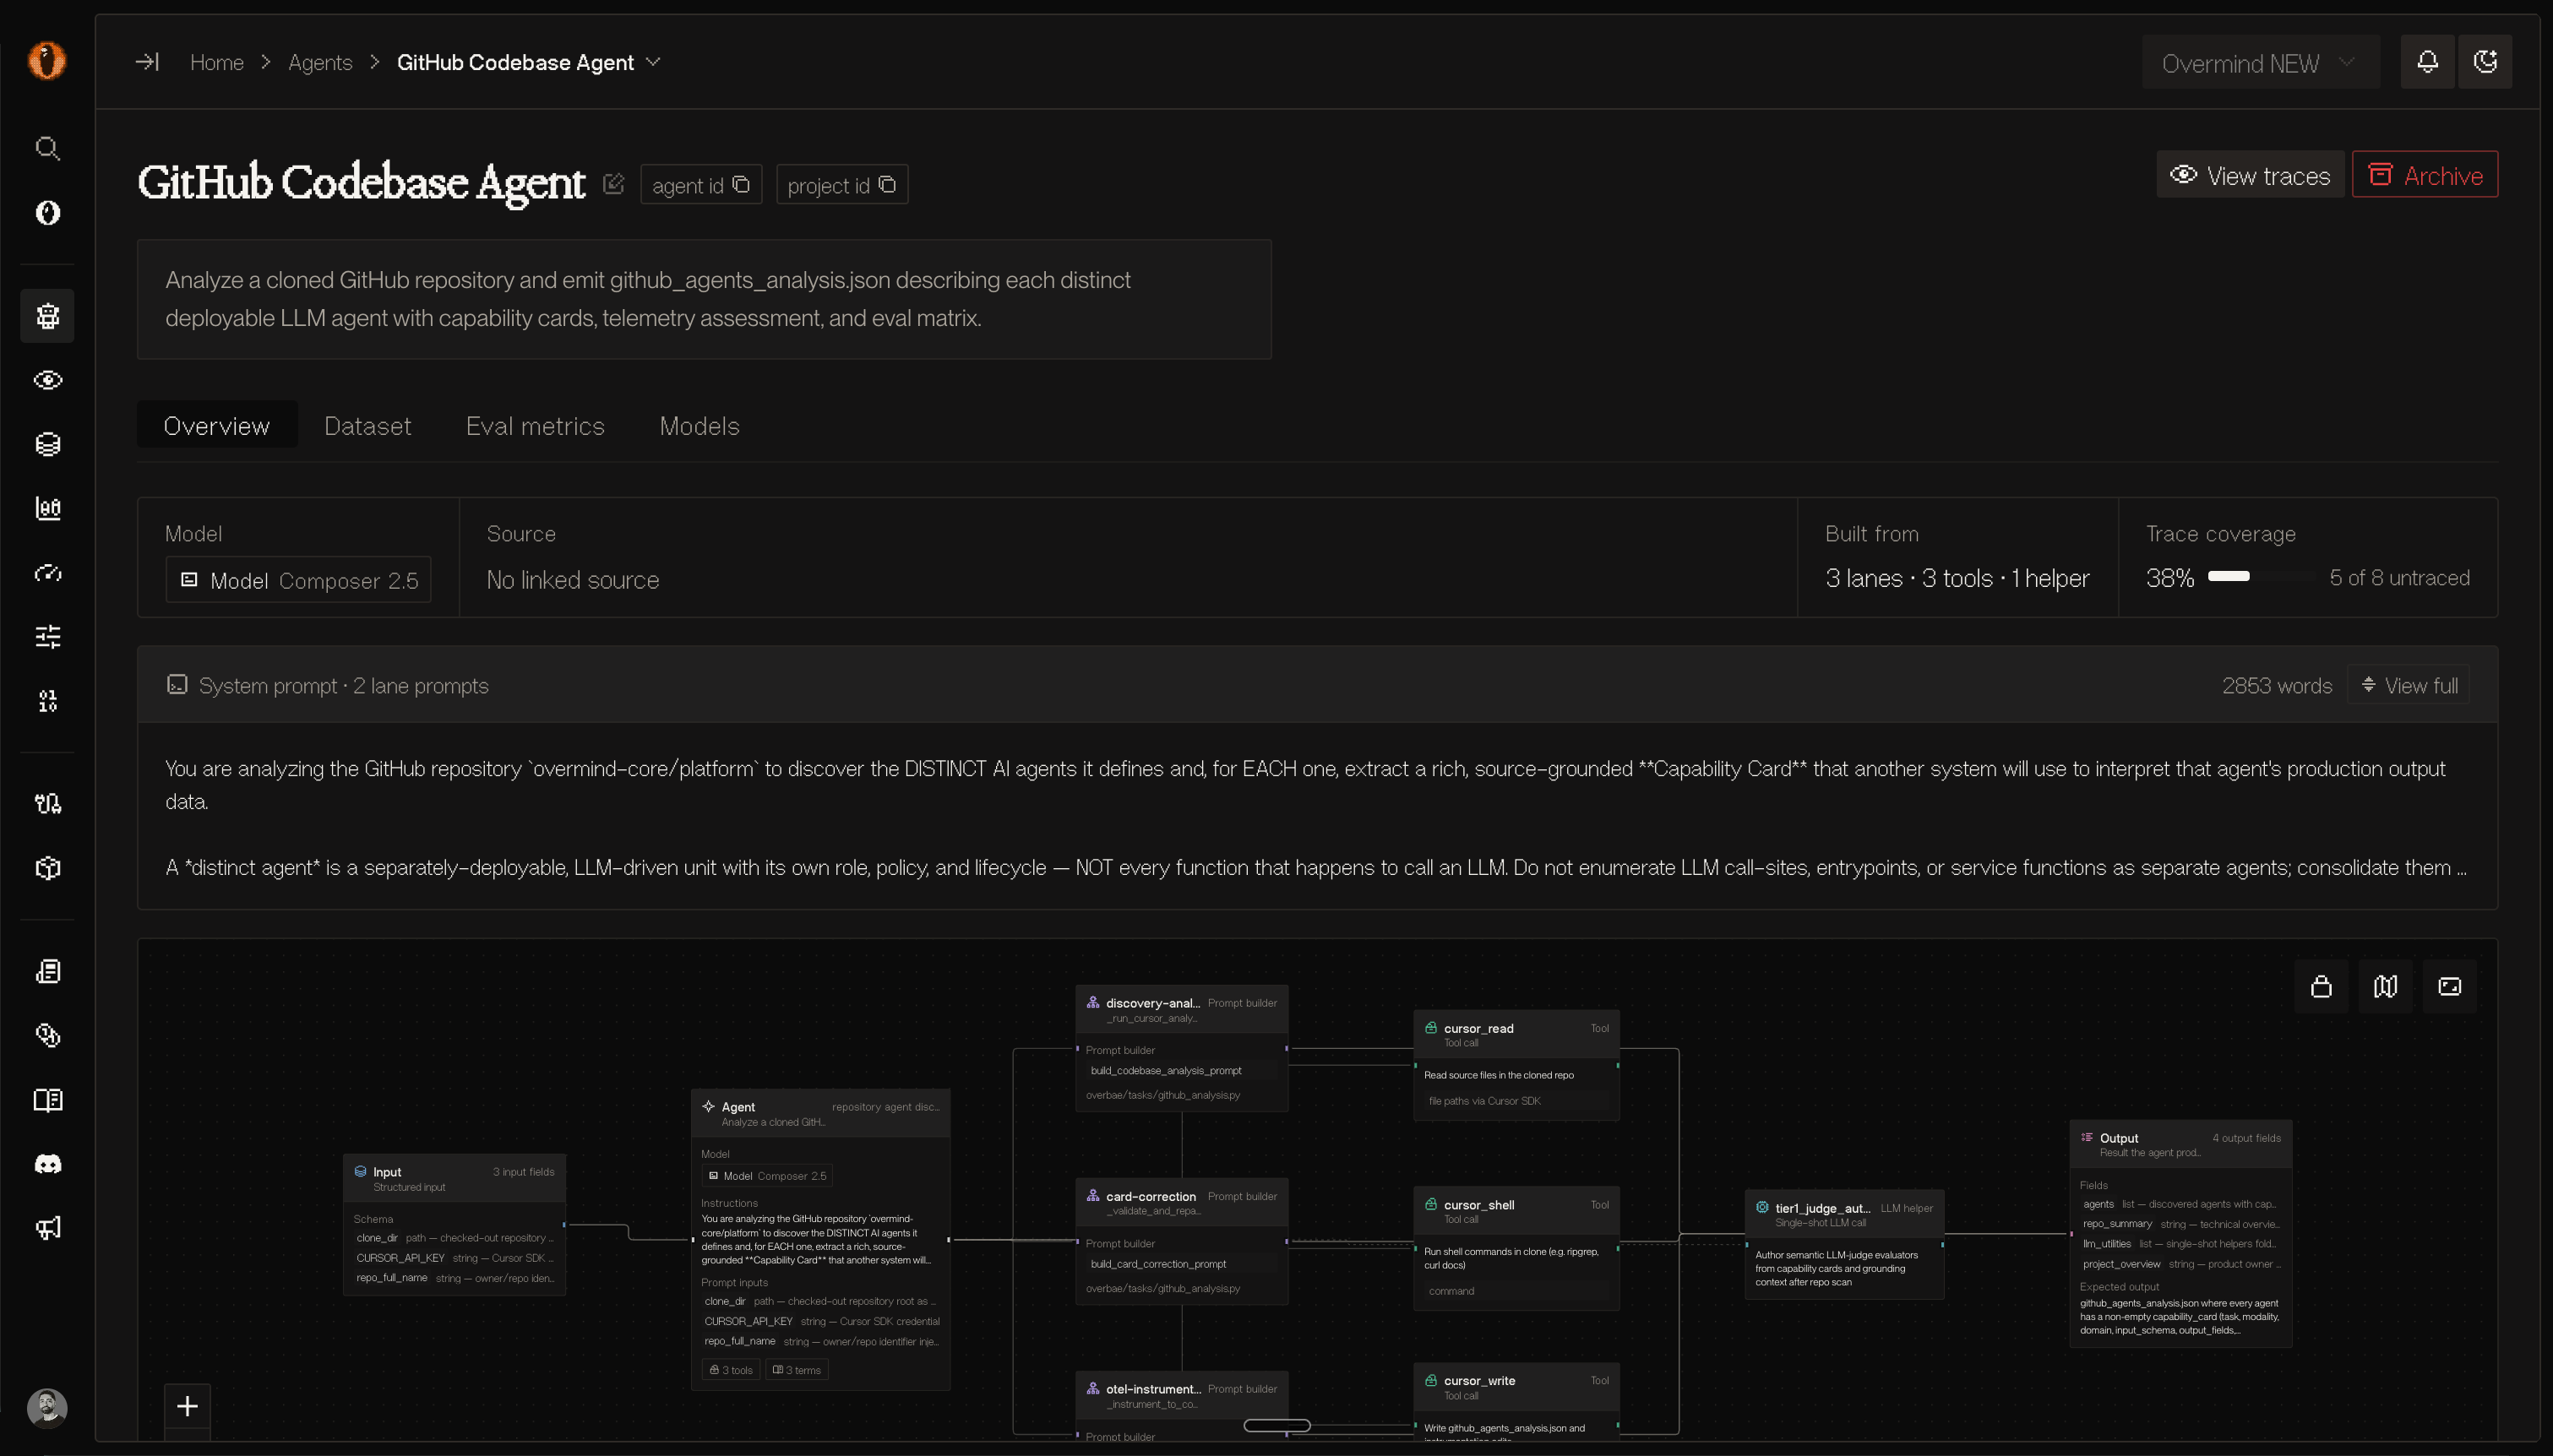
Task: Open the binary digits icon in sidebar
Action: point(47,701)
